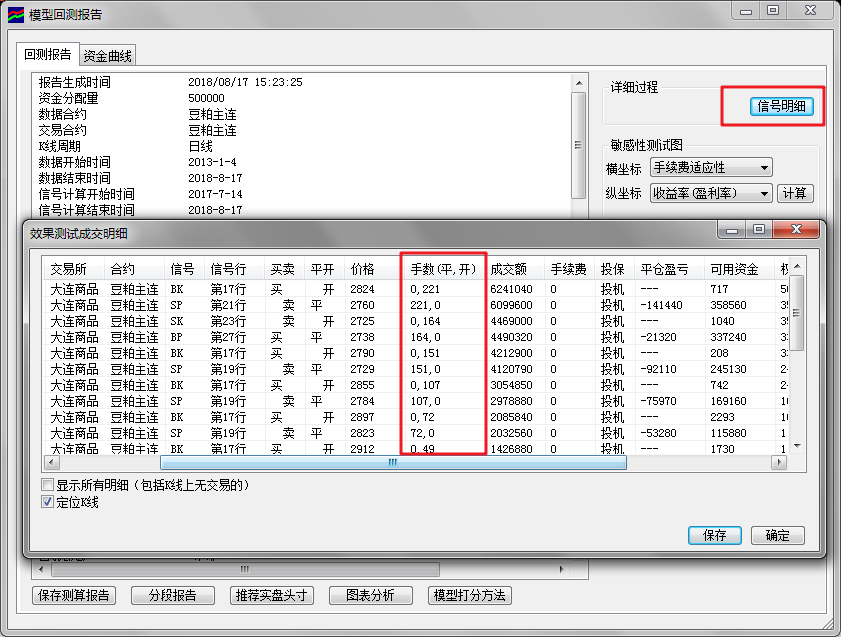This screenshot has width=841, height=637.
Task: Click the 模型打分方法 button
Action: (469, 595)
